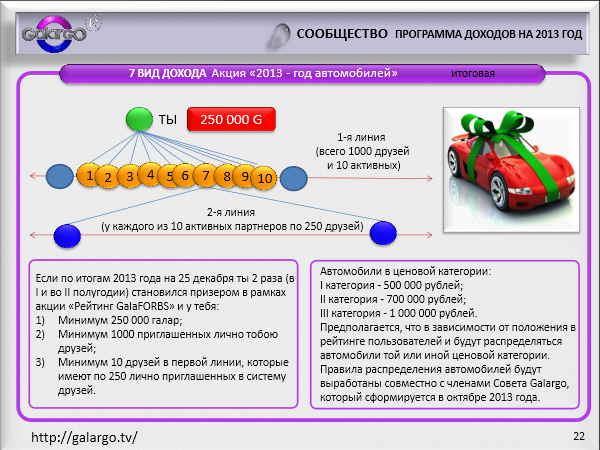This screenshot has width=600, height=450.
Task: Click the red 250 000 G button
Action: [x=231, y=119]
